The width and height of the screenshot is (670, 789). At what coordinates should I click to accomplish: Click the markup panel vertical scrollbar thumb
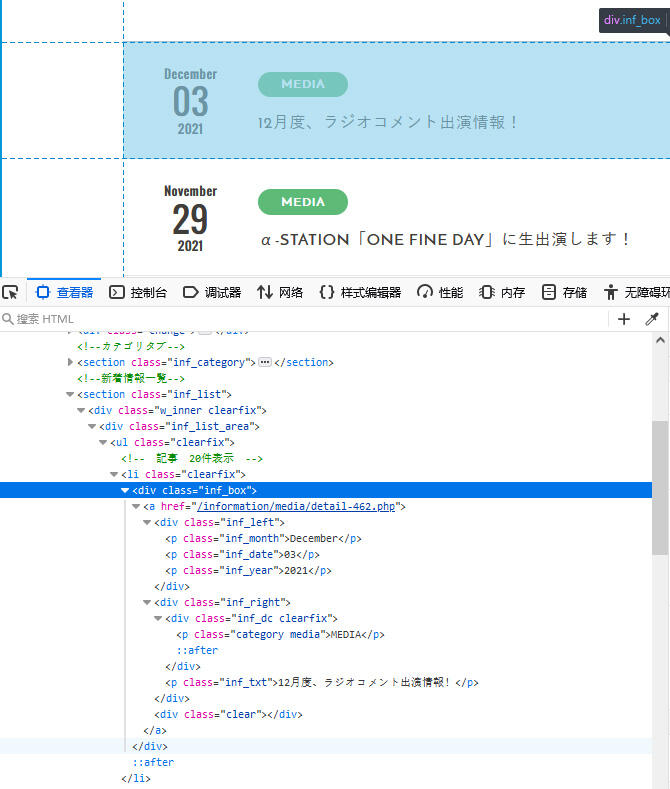coord(660,488)
